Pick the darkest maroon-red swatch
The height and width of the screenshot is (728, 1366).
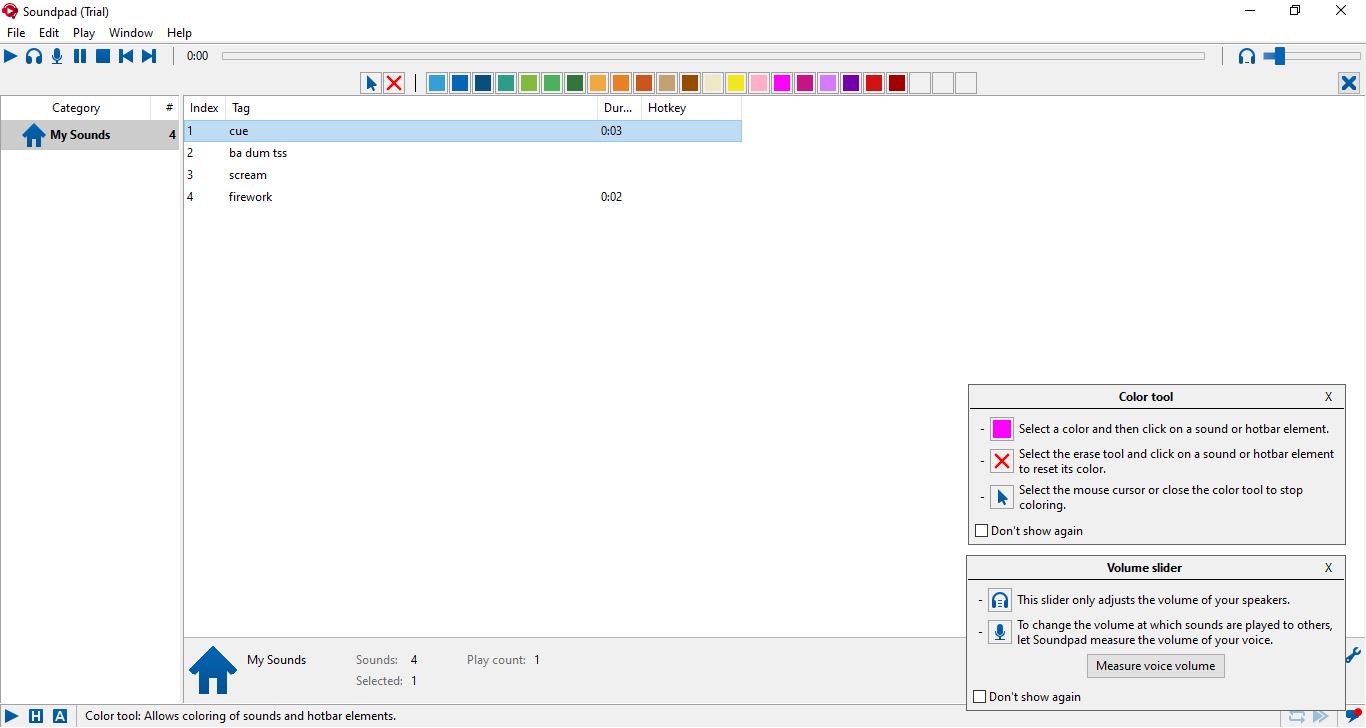pos(897,83)
